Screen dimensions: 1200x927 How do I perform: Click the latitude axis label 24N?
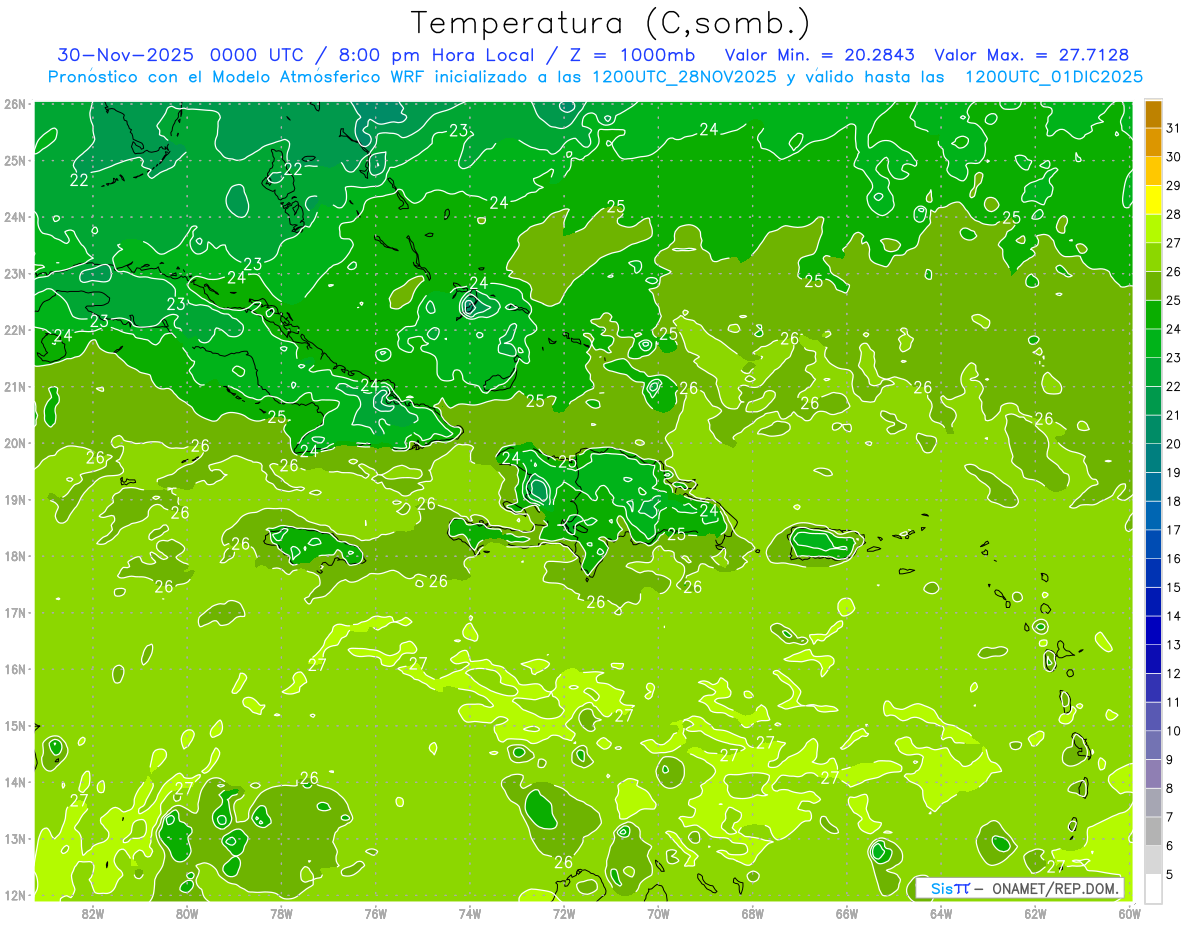point(15,217)
